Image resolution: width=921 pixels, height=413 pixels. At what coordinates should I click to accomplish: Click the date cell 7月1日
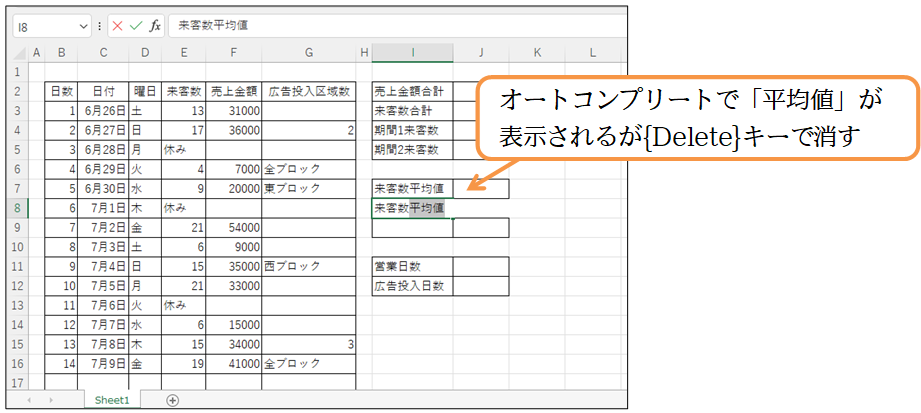pyautogui.click(x=103, y=208)
